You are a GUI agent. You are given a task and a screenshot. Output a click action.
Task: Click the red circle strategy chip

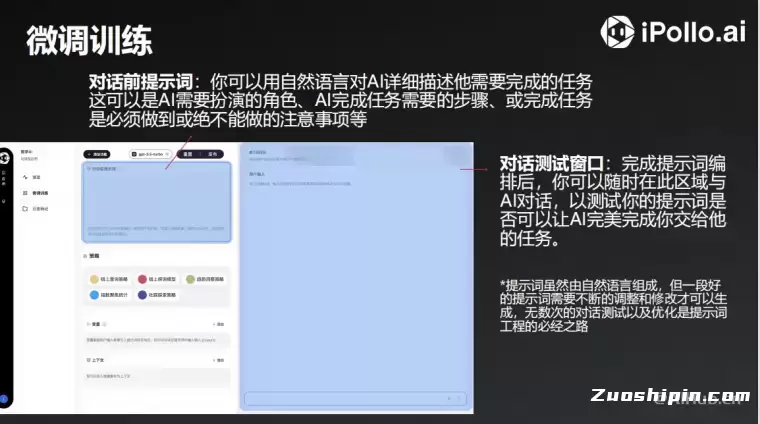(142, 279)
